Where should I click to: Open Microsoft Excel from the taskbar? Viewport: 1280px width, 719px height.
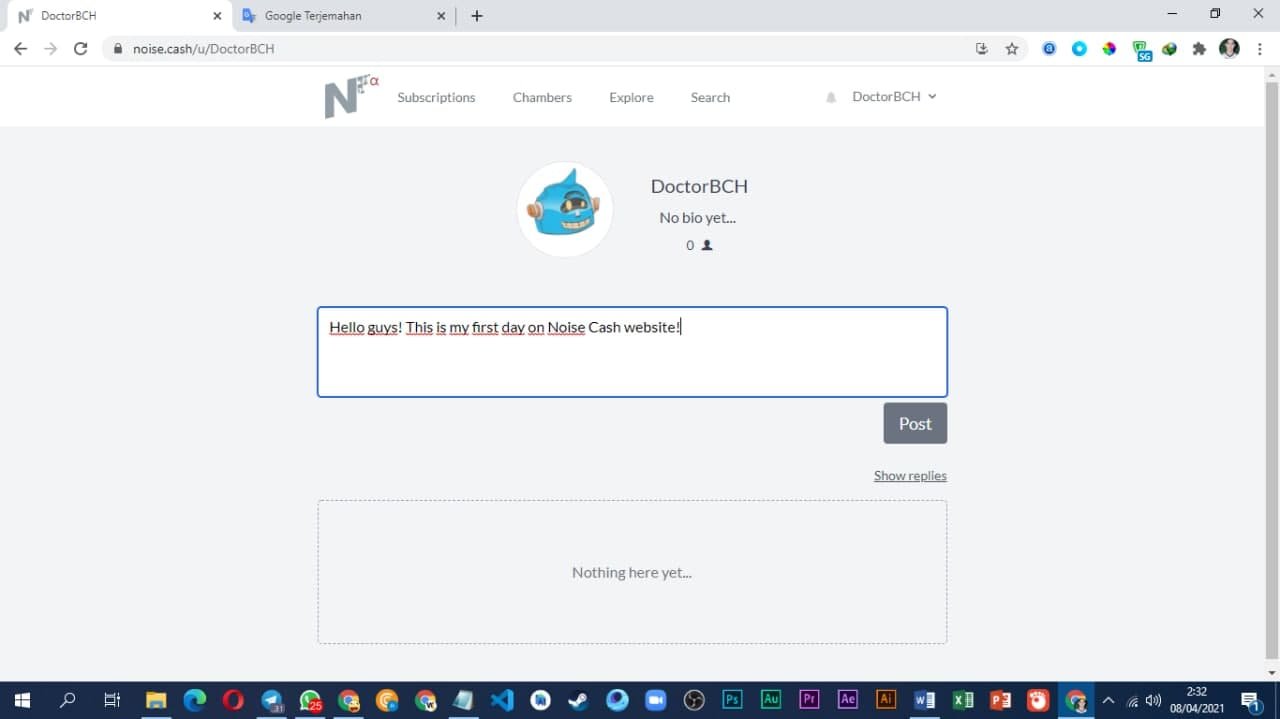[963, 700]
